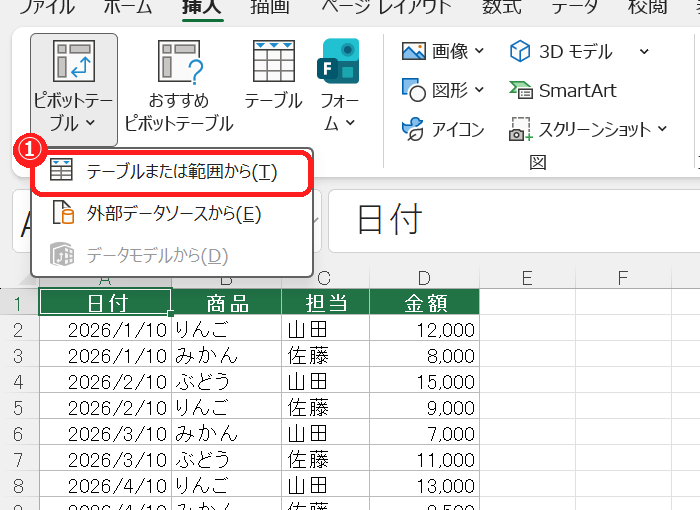The width and height of the screenshot is (700, 510).
Task: Expand the 画像 dropdown chevron
Action: [479, 50]
